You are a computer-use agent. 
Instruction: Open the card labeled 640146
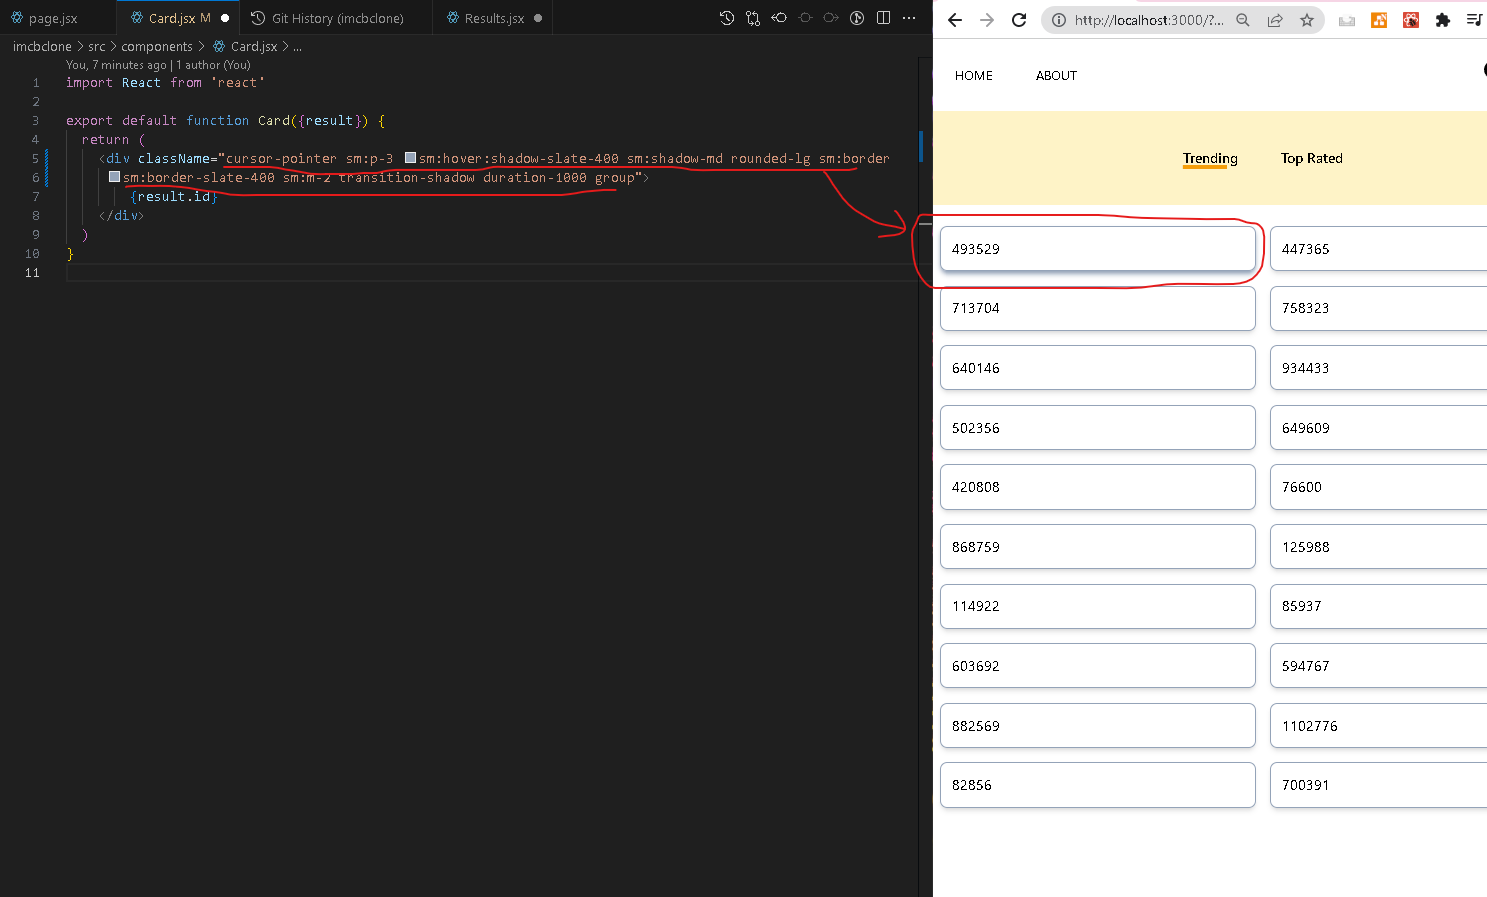[x=1097, y=367]
